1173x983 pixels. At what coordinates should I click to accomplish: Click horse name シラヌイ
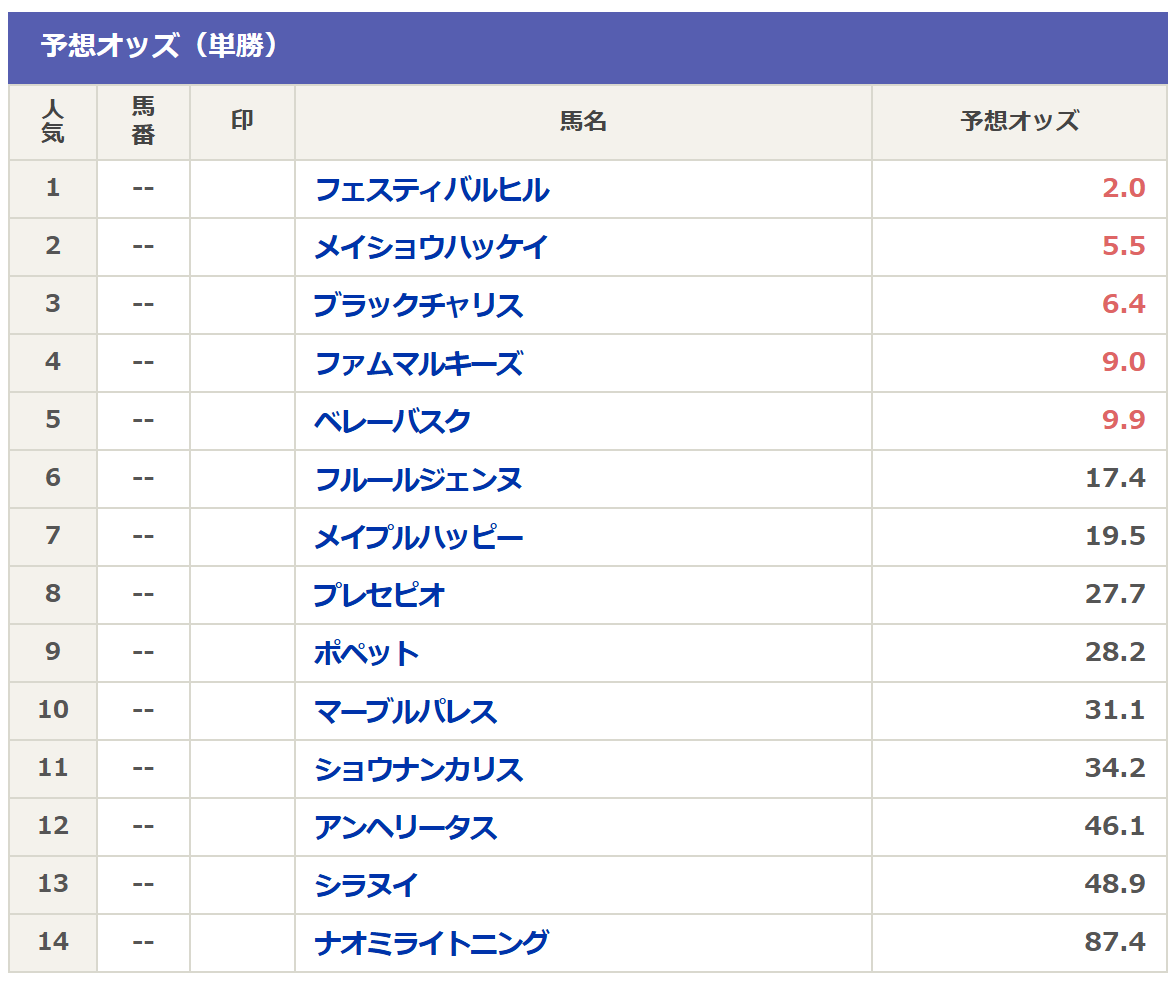(366, 885)
